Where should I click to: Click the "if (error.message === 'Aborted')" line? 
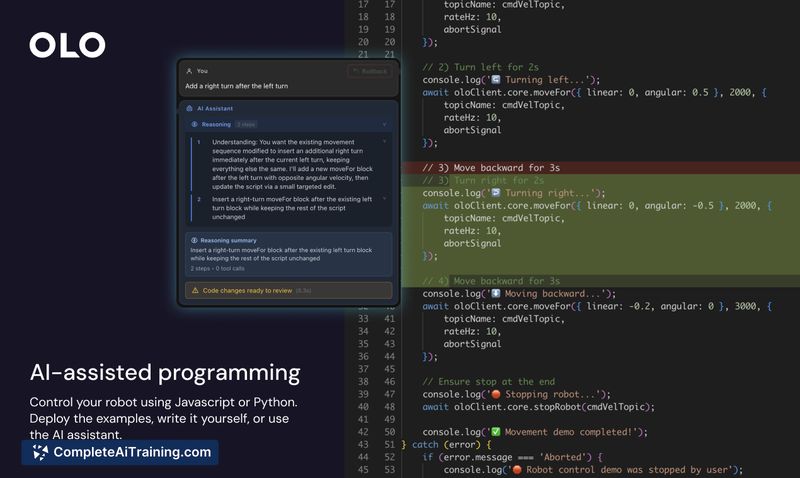[x=512, y=457]
